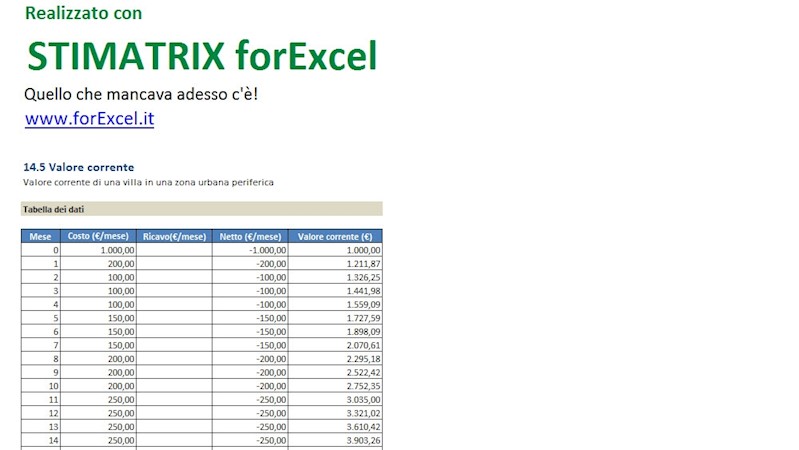
Task: Select Valore corrente 1.000,00 in Mese 0 row
Action: [335, 250]
